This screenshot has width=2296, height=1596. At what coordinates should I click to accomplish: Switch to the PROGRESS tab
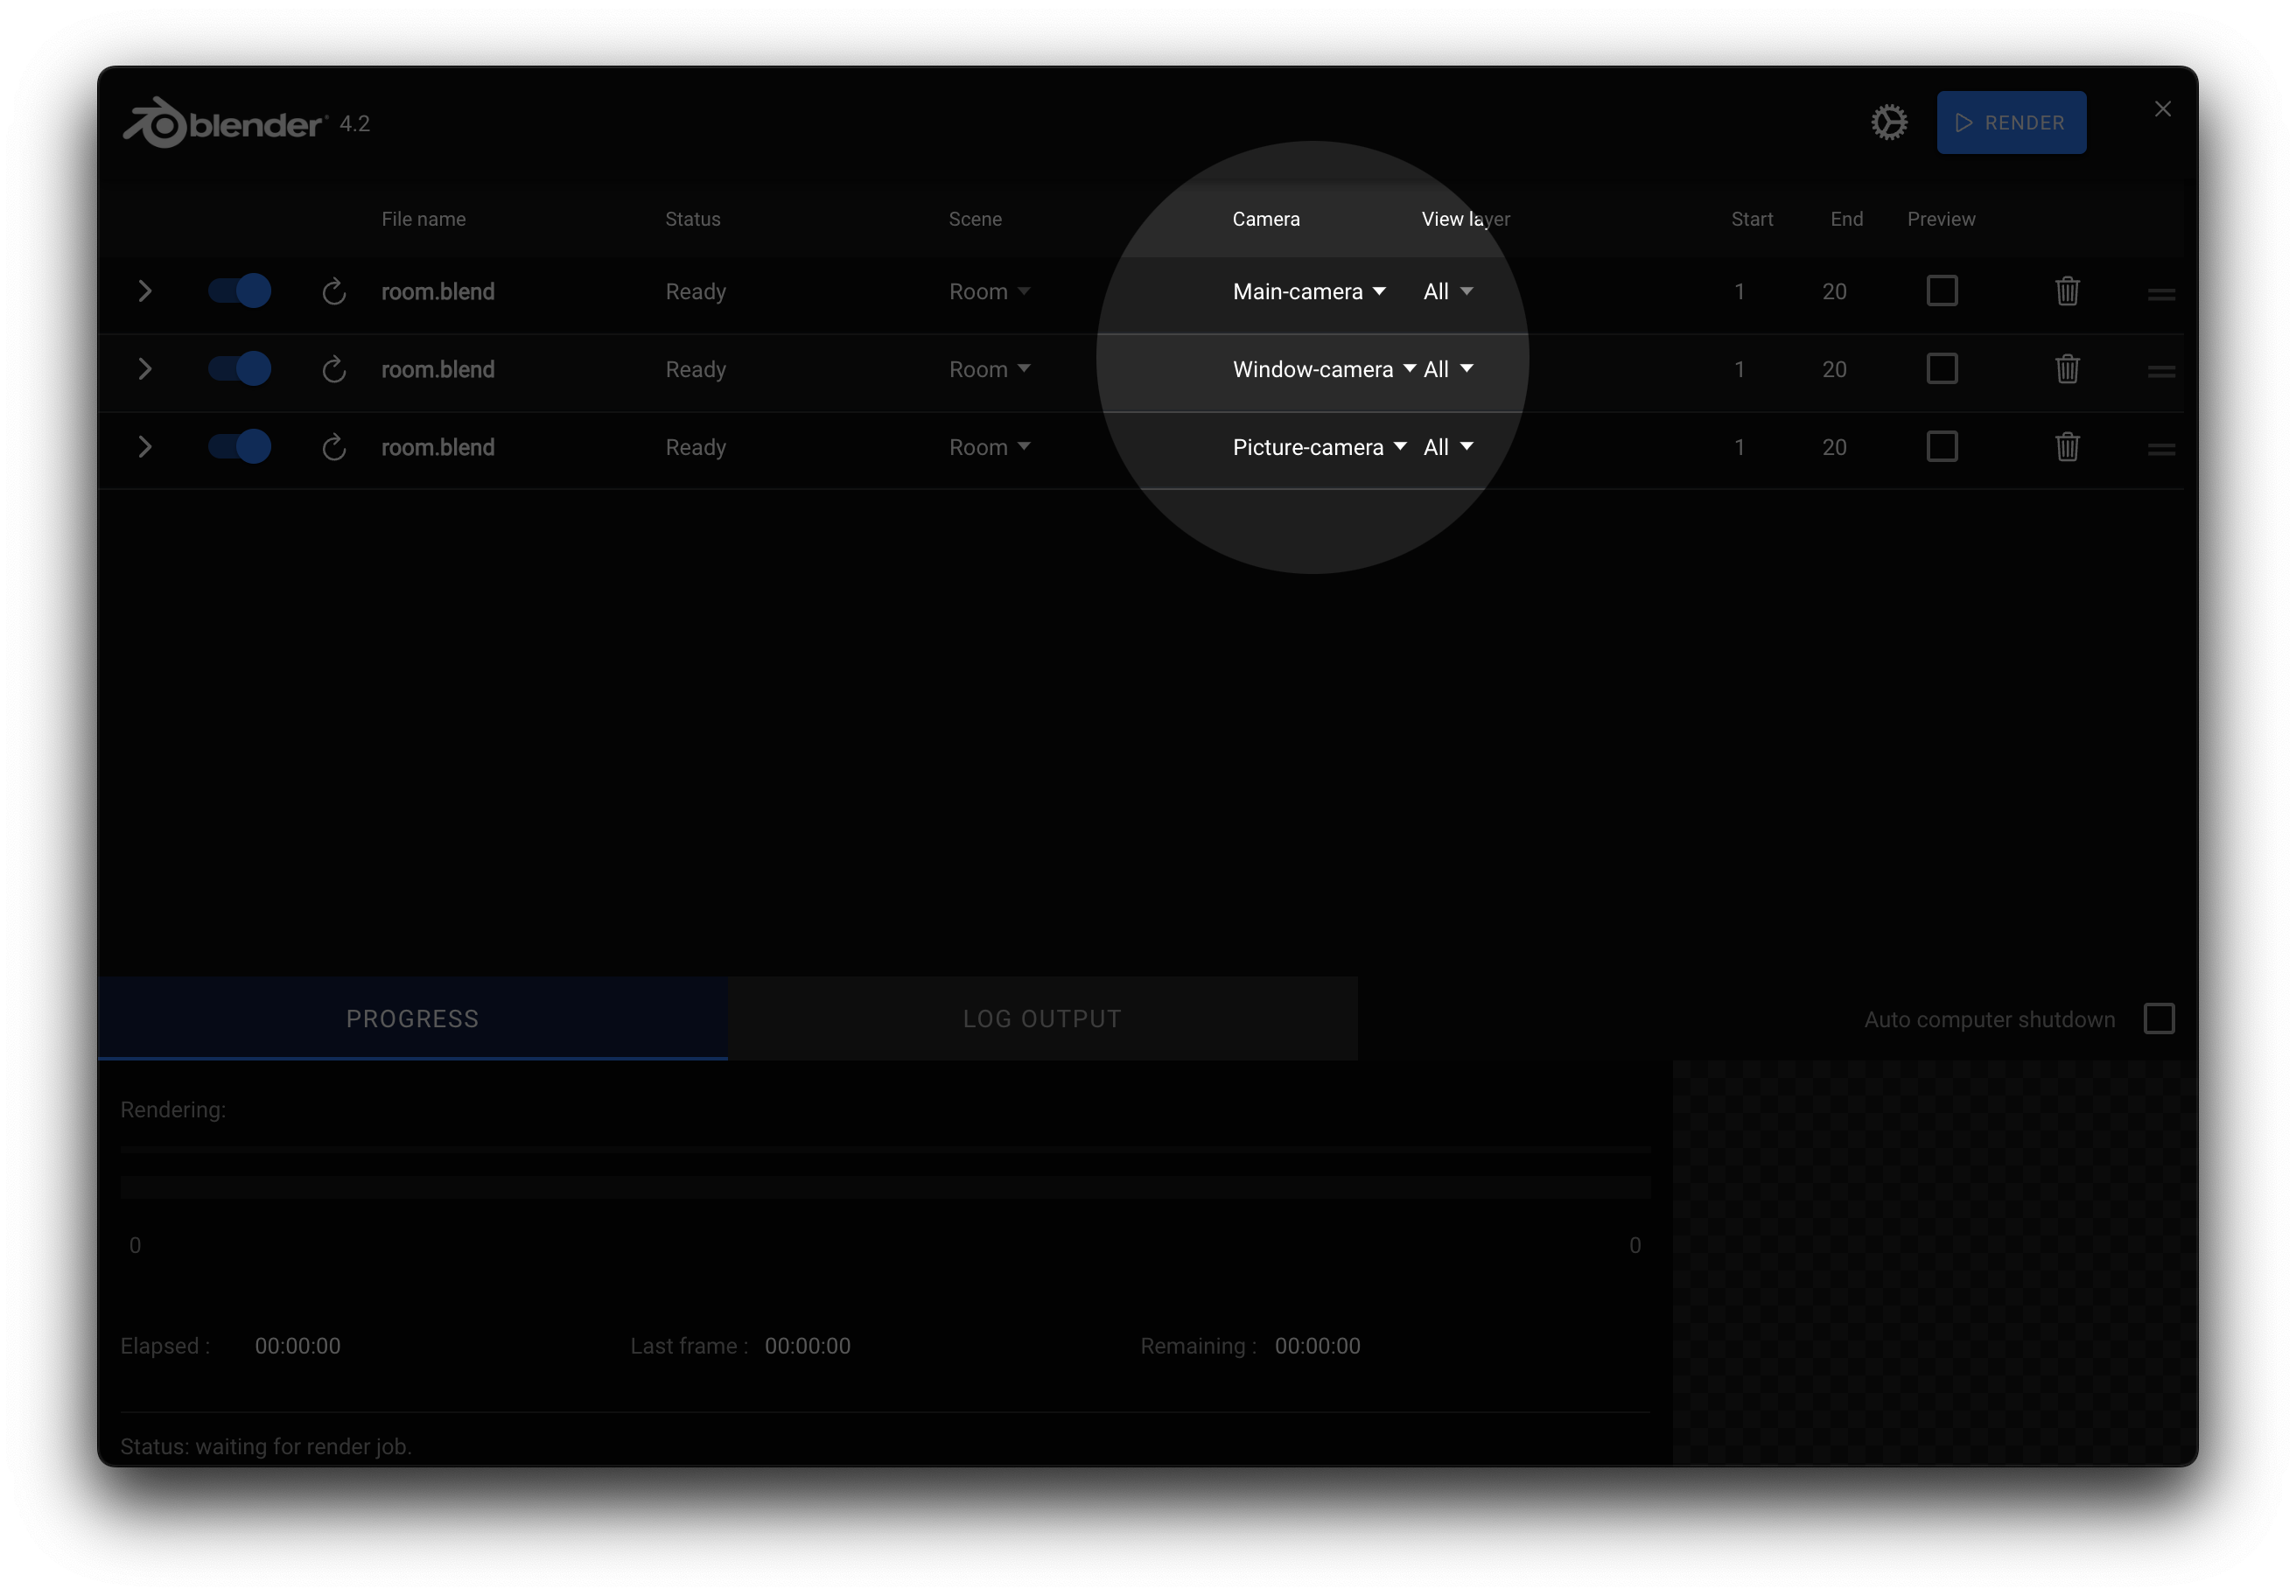(414, 1018)
